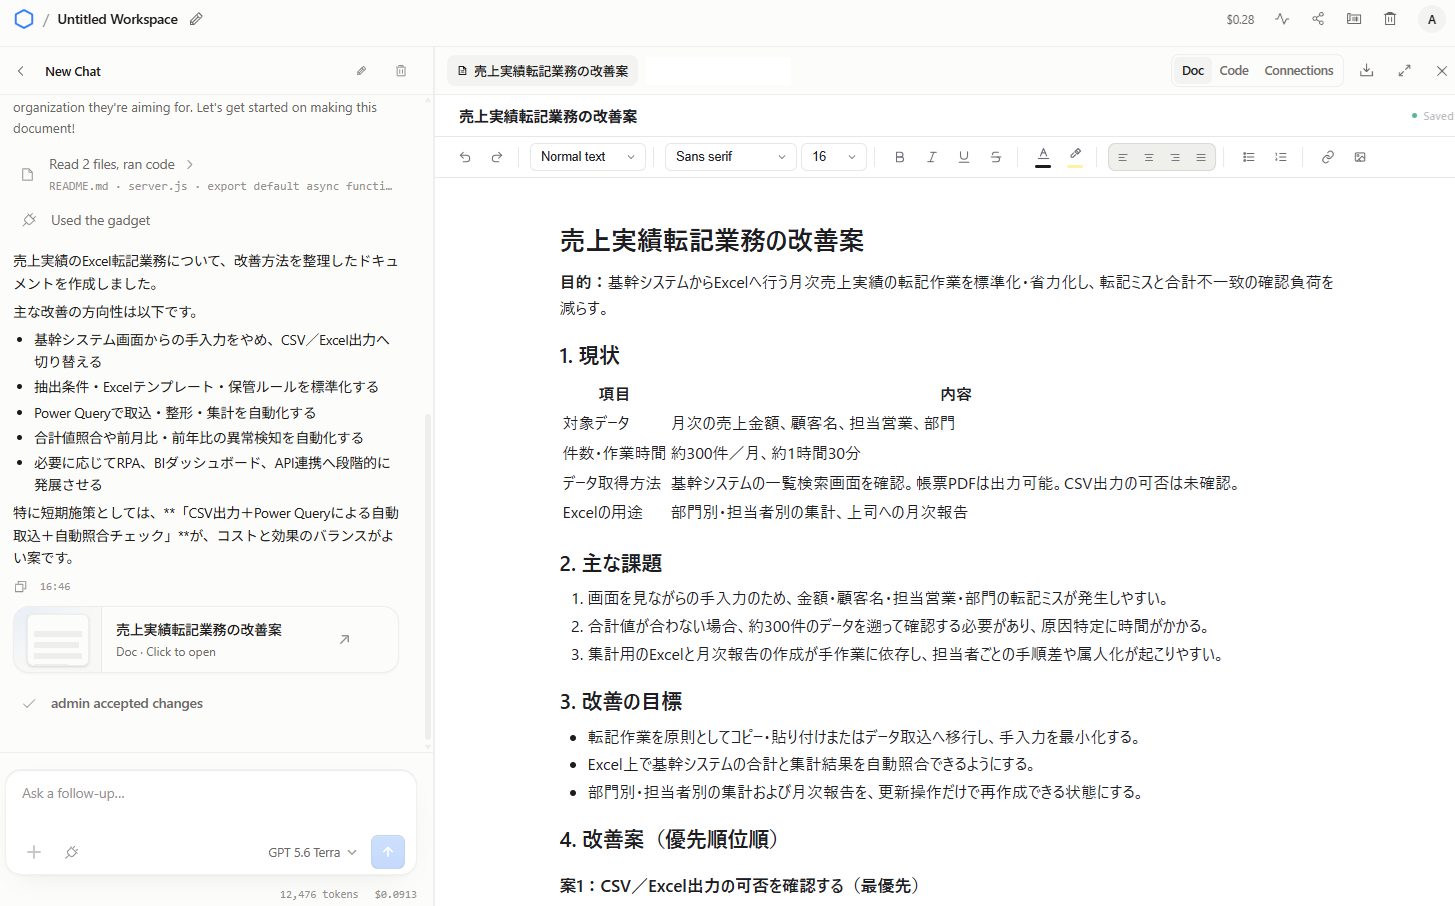The width and height of the screenshot is (1455, 906).
Task: Expand the Read 2 files, ran code step
Action: click(122, 164)
